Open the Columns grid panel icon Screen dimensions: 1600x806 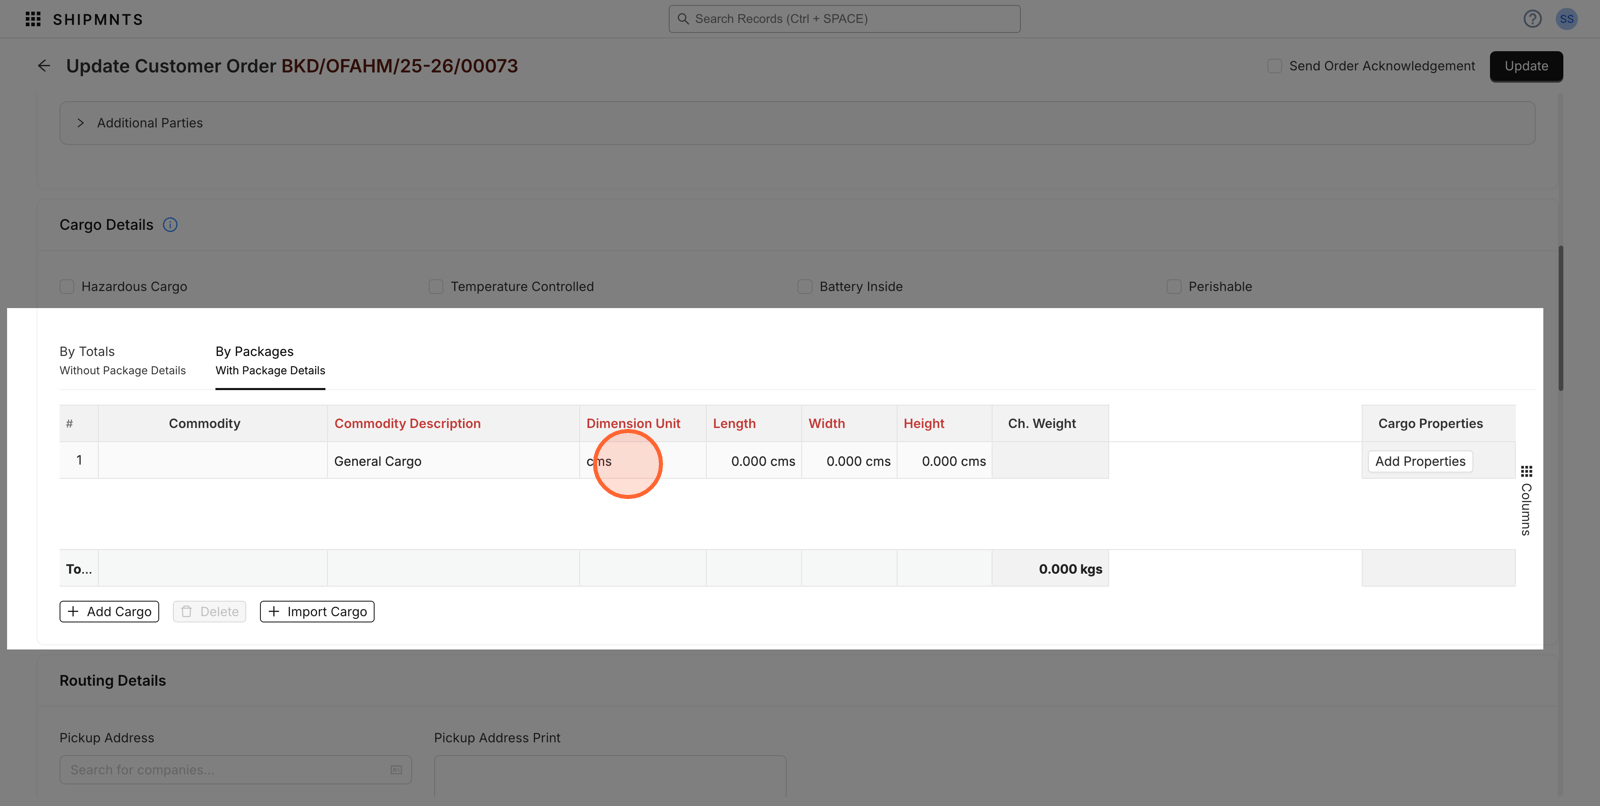(x=1526, y=472)
